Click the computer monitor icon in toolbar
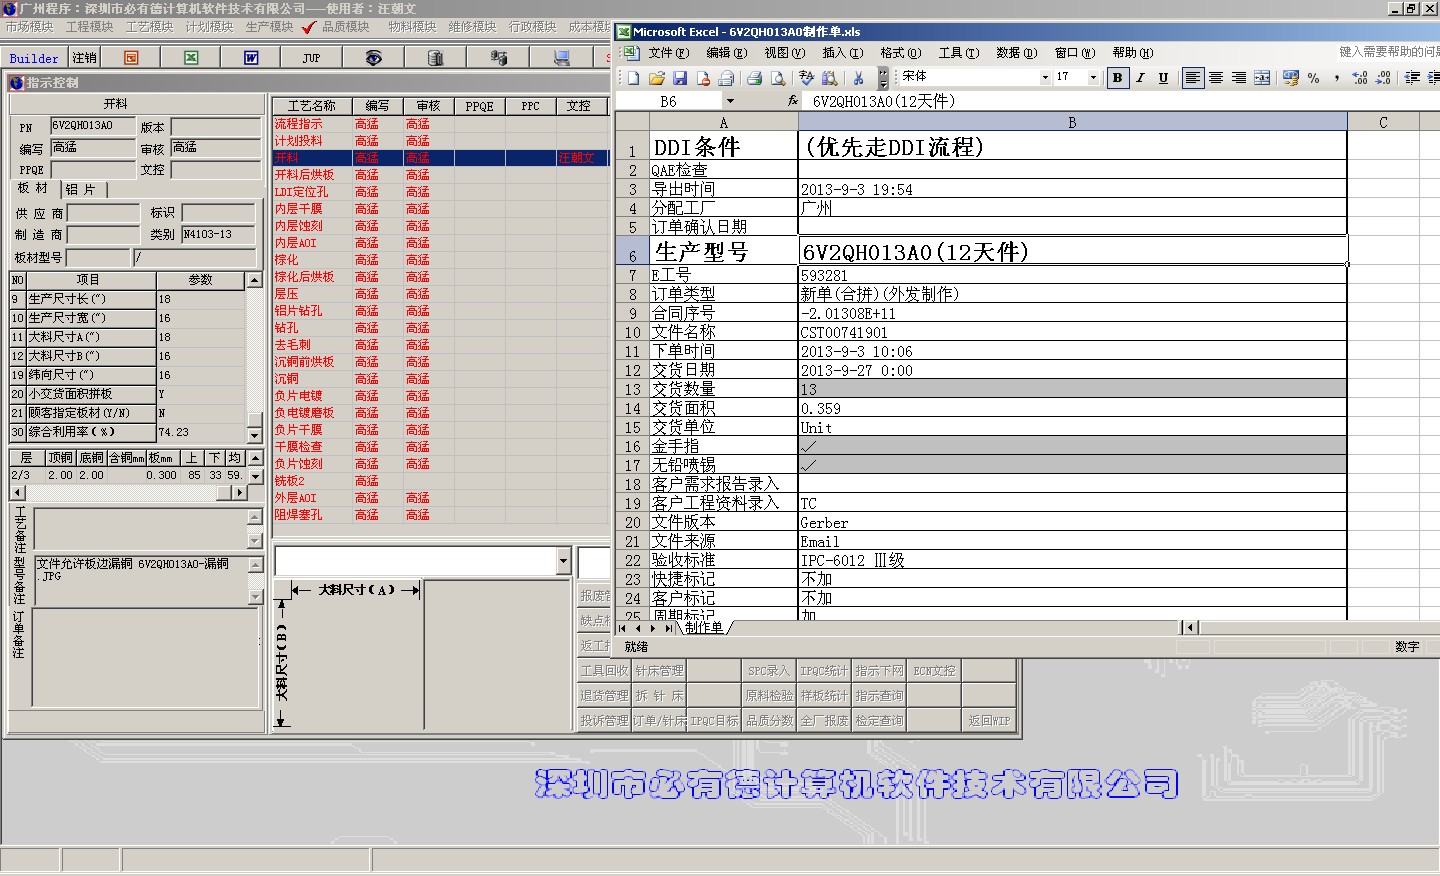The height and width of the screenshot is (876, 1440). [561, 58]
